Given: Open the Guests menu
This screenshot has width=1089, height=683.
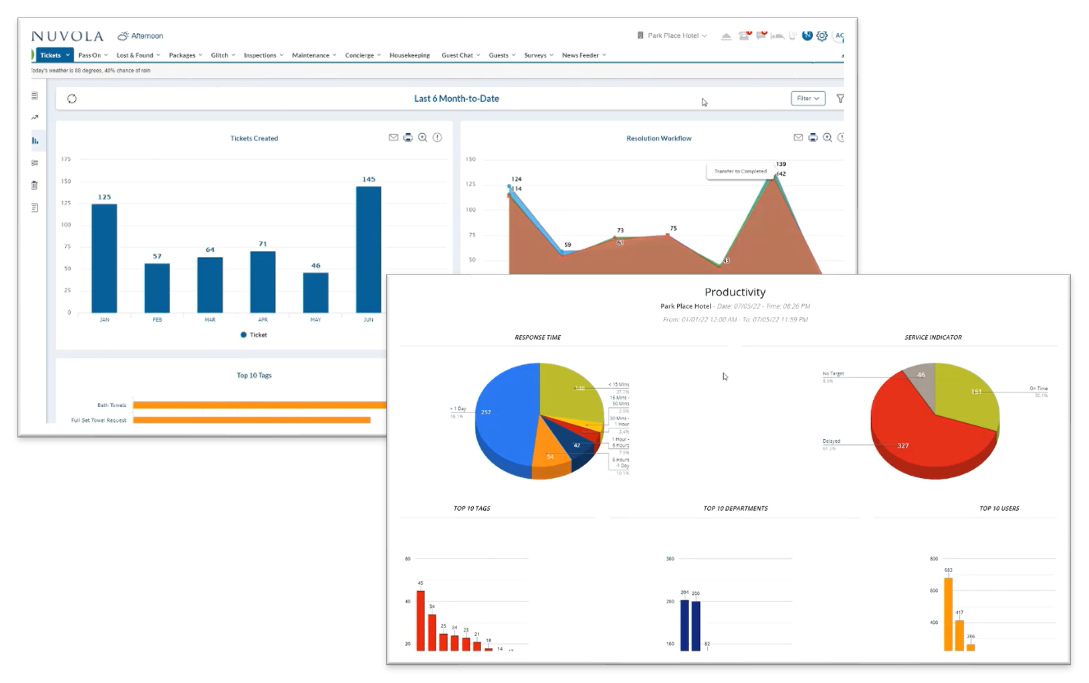Looking at the screenshot, I should point(501,55).
